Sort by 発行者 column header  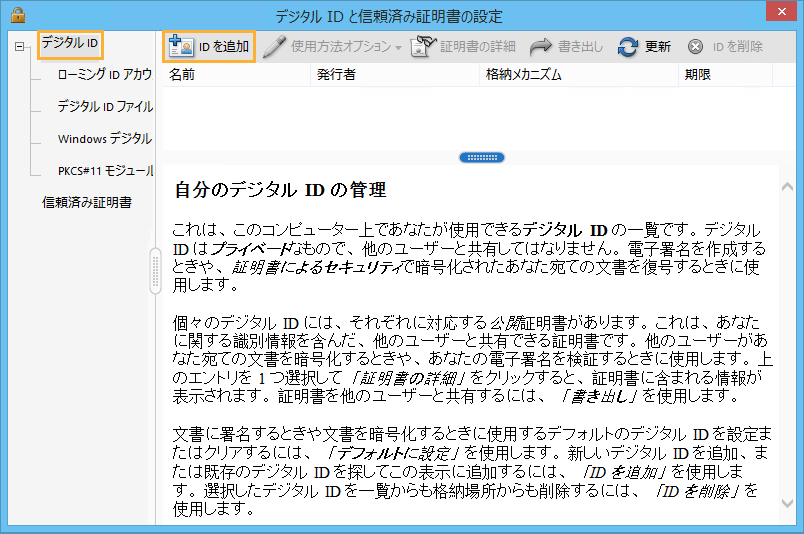395,75
